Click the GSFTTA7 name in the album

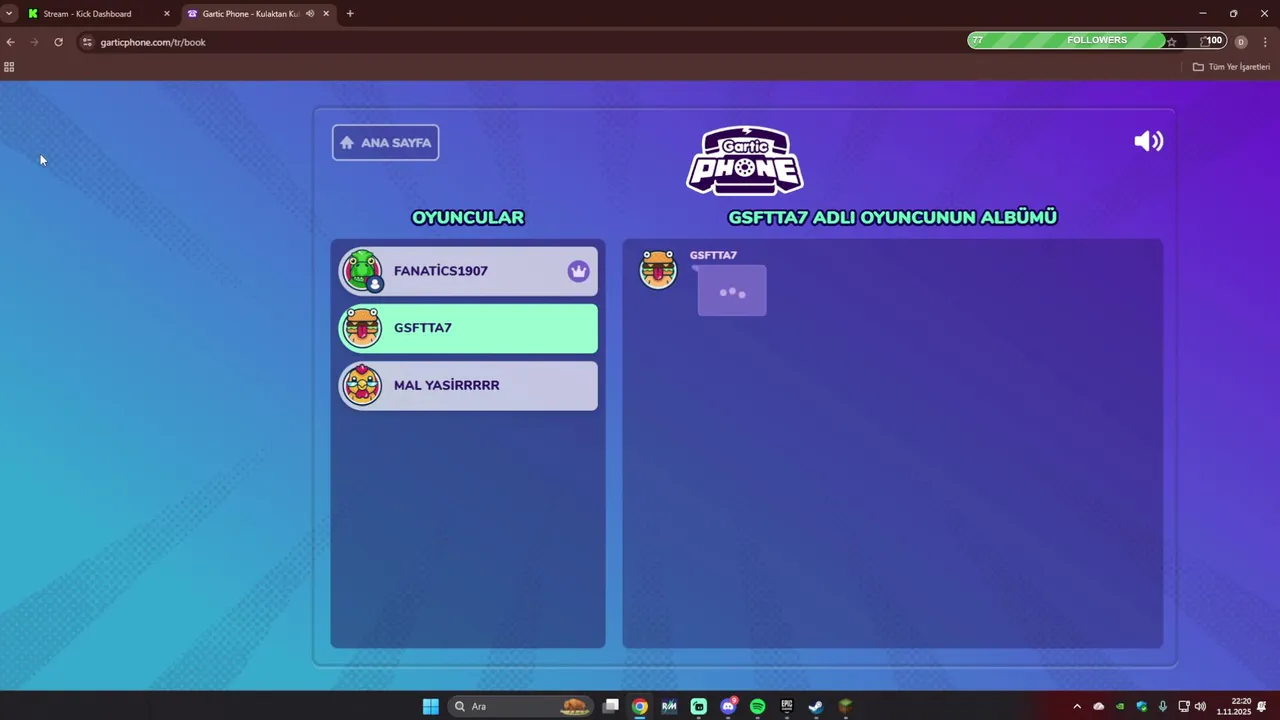713,255
